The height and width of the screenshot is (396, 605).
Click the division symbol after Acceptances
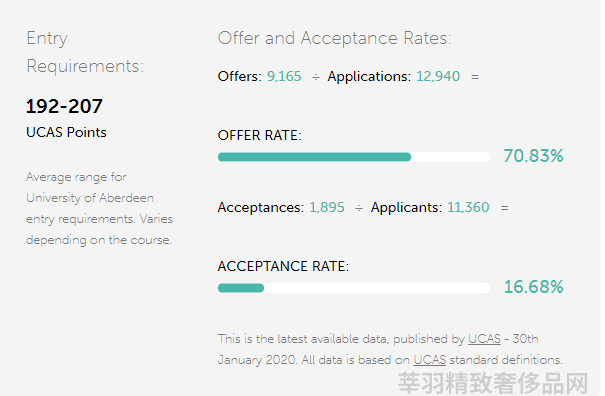pyautogui.click(x=359, y=208)
